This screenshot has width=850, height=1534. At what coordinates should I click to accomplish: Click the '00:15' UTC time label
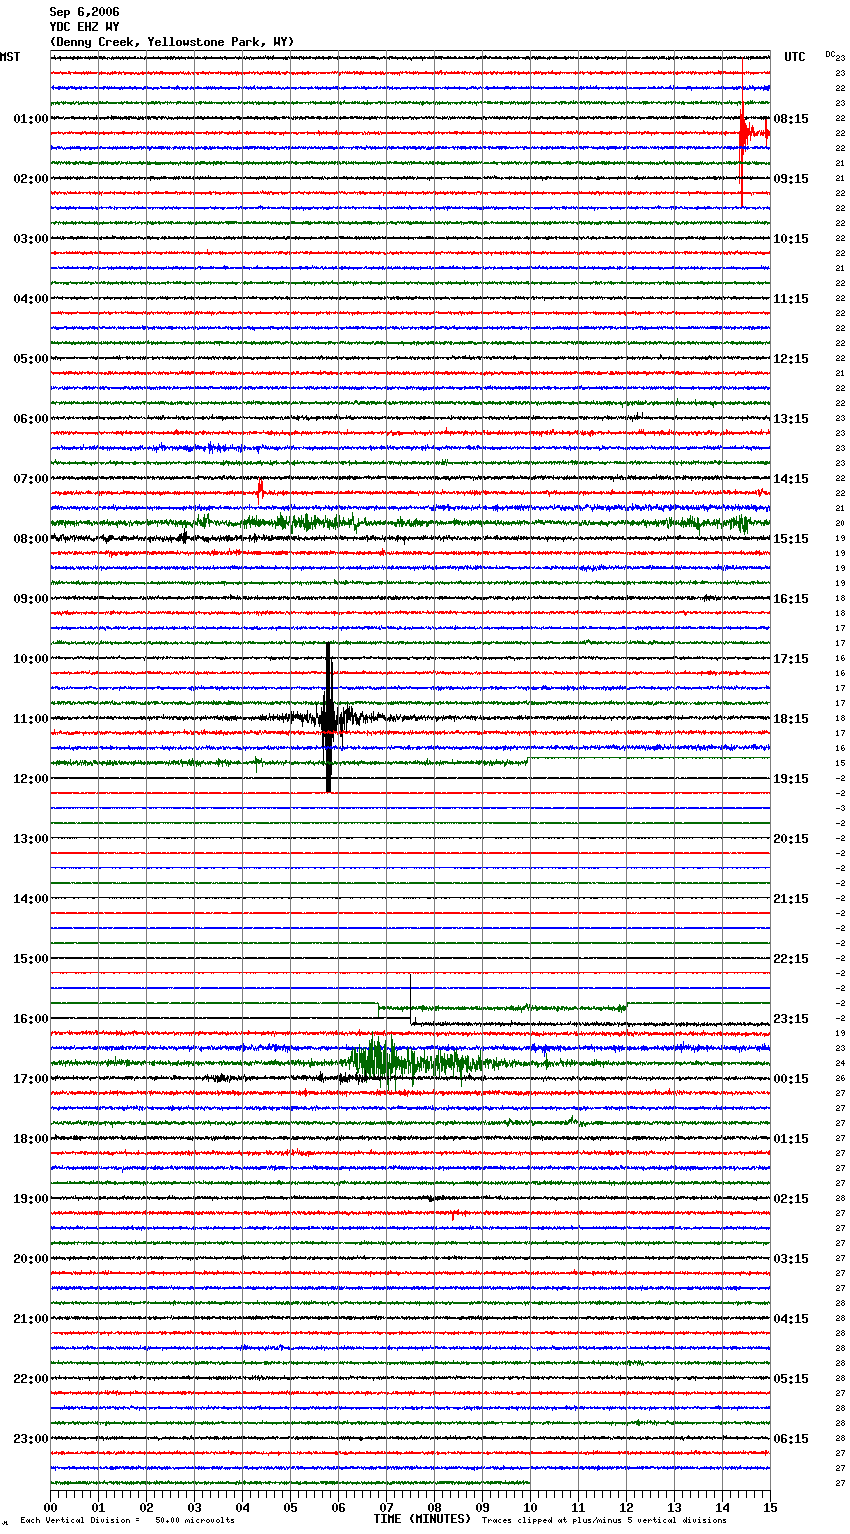791,1079
